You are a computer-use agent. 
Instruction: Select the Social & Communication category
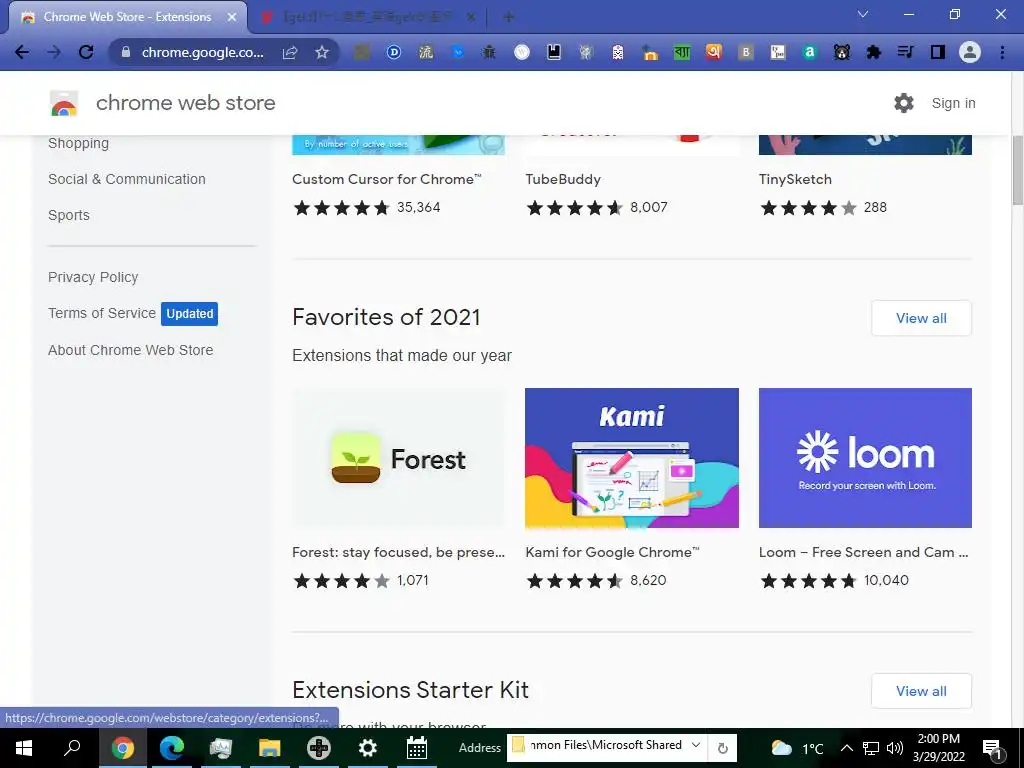[x=127, y=179]
